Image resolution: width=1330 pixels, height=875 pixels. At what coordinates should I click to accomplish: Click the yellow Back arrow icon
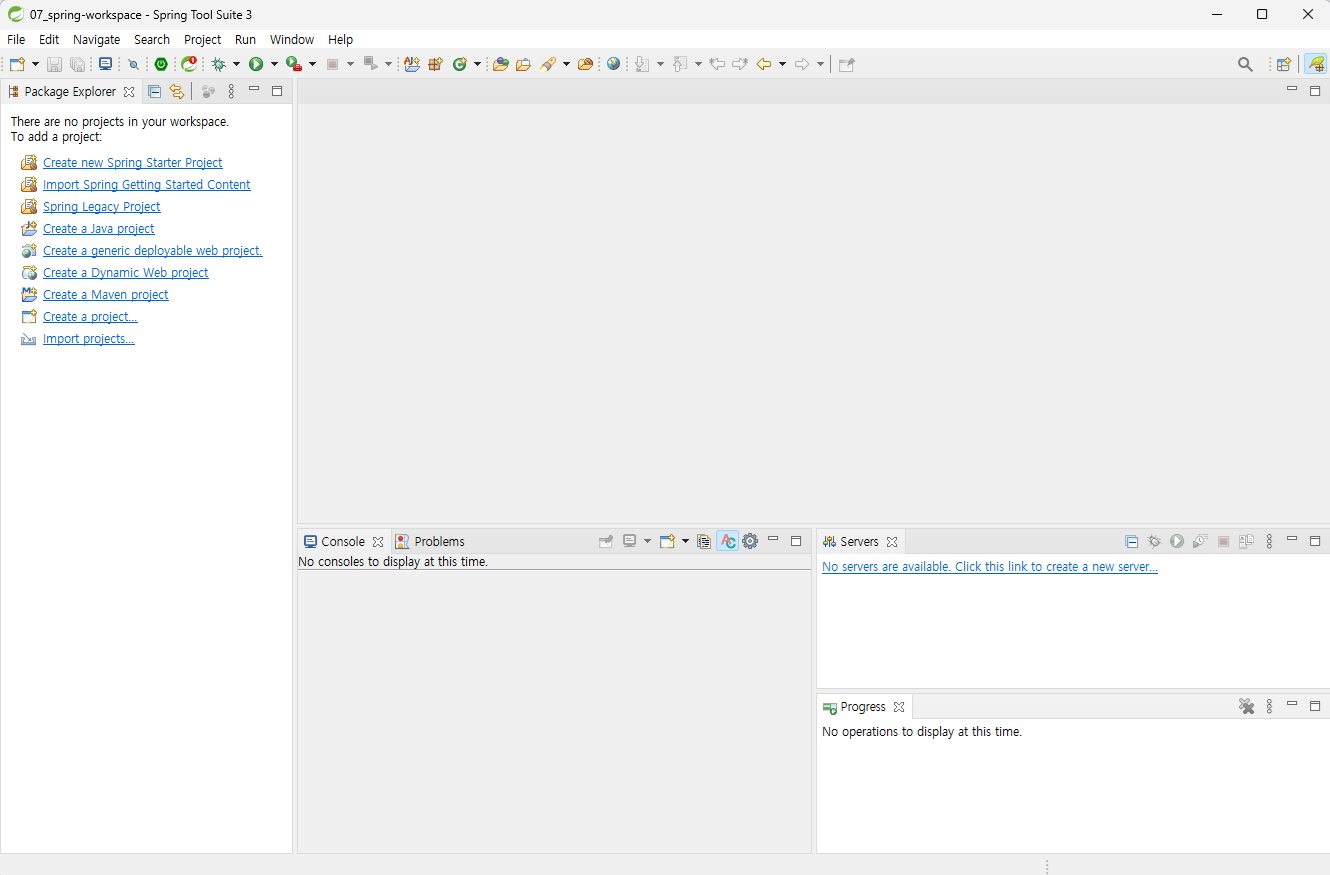tap(764, 64)
